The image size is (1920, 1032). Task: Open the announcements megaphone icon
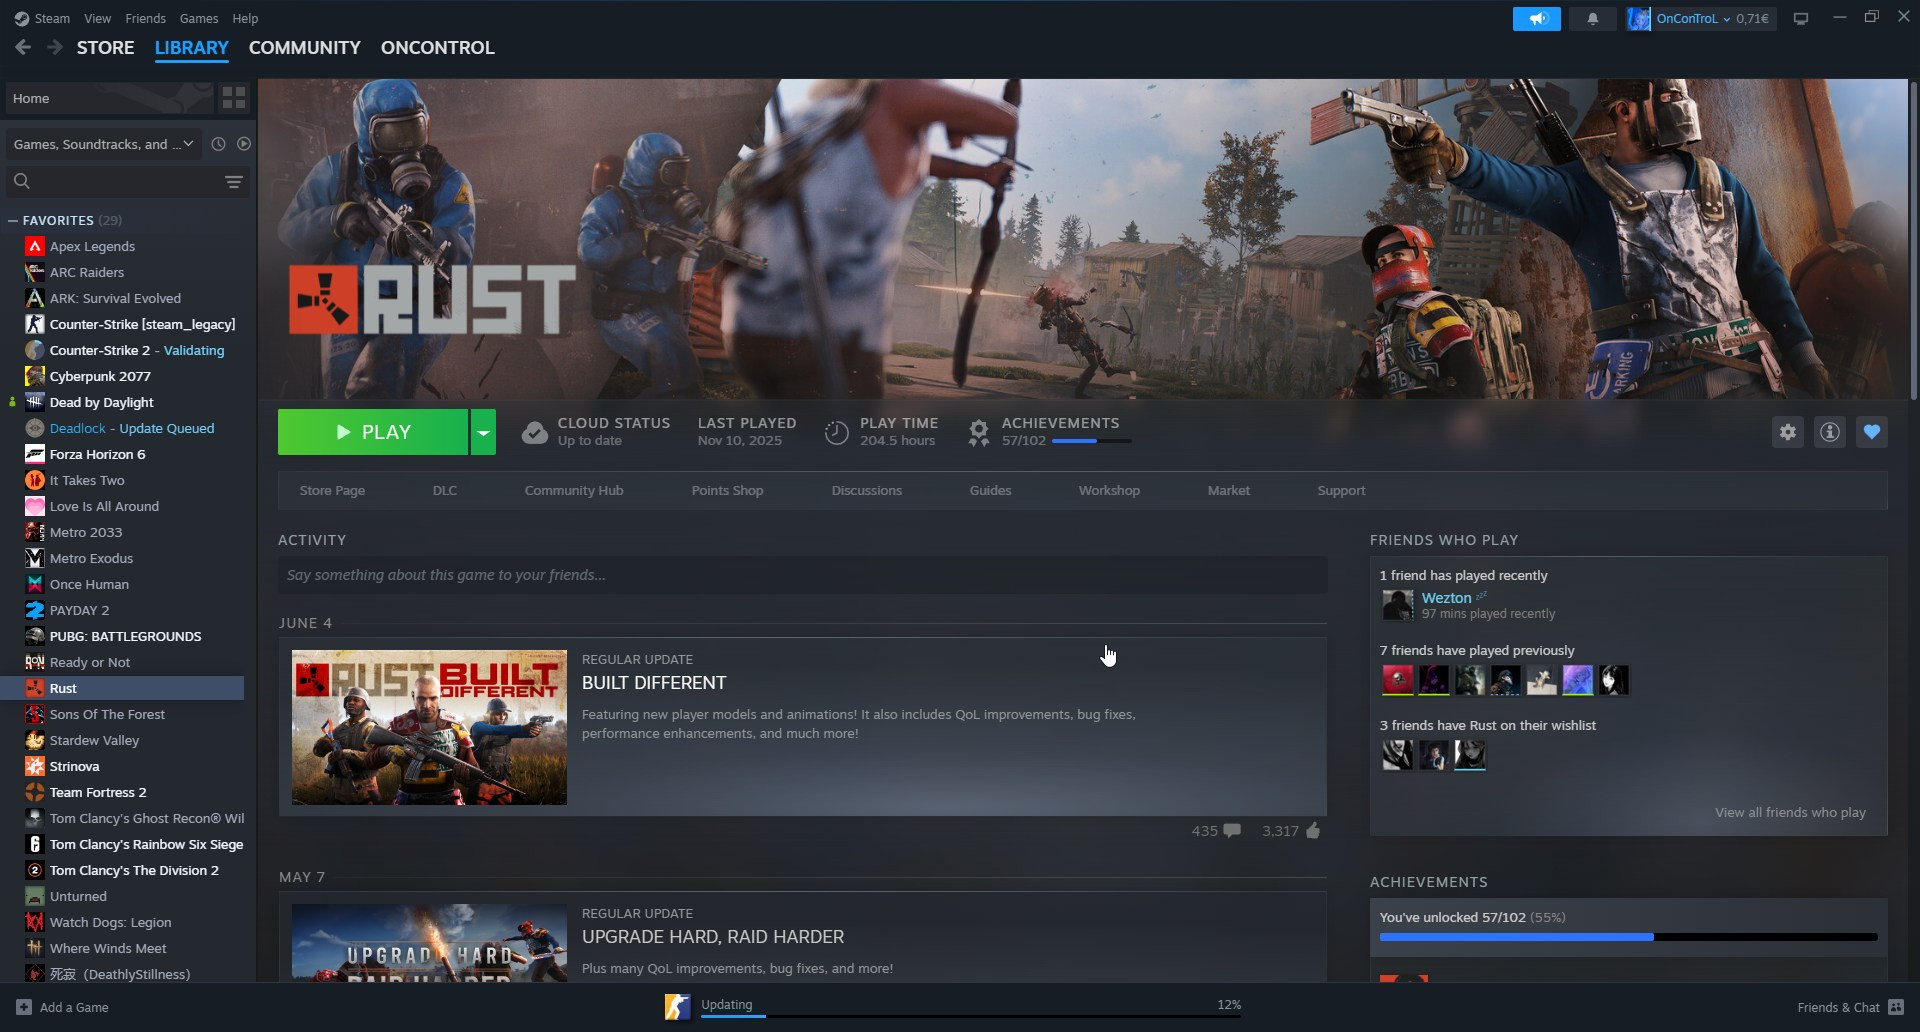pyautogui.click(x=1537, y=19)
